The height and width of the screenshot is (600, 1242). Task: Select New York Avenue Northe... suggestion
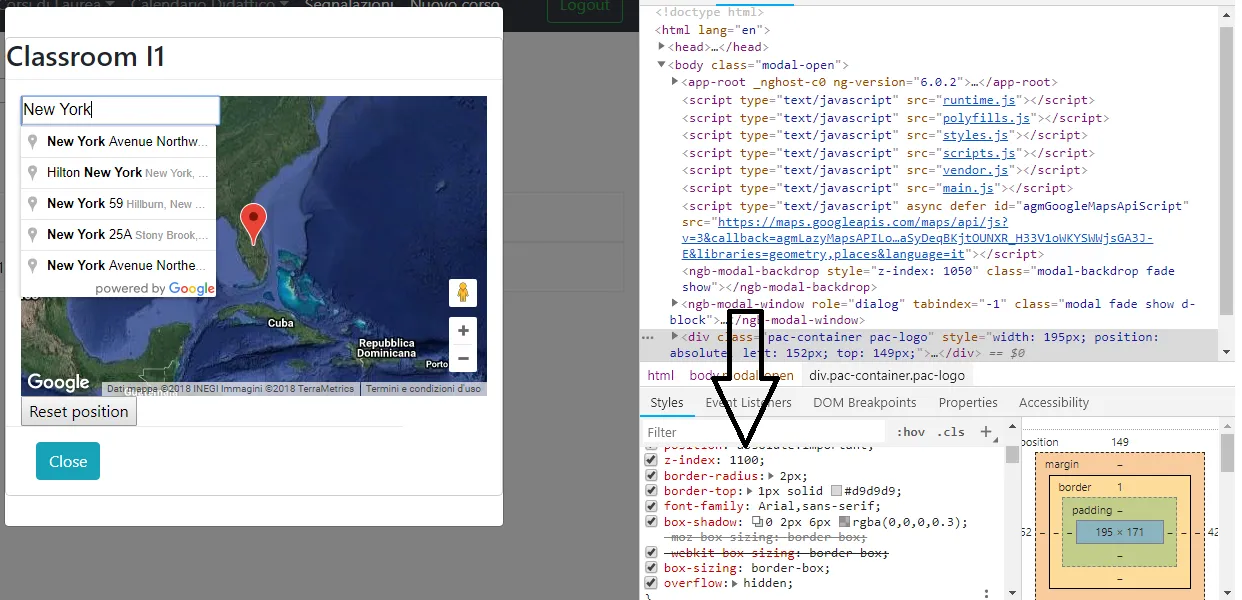(118, 265)
